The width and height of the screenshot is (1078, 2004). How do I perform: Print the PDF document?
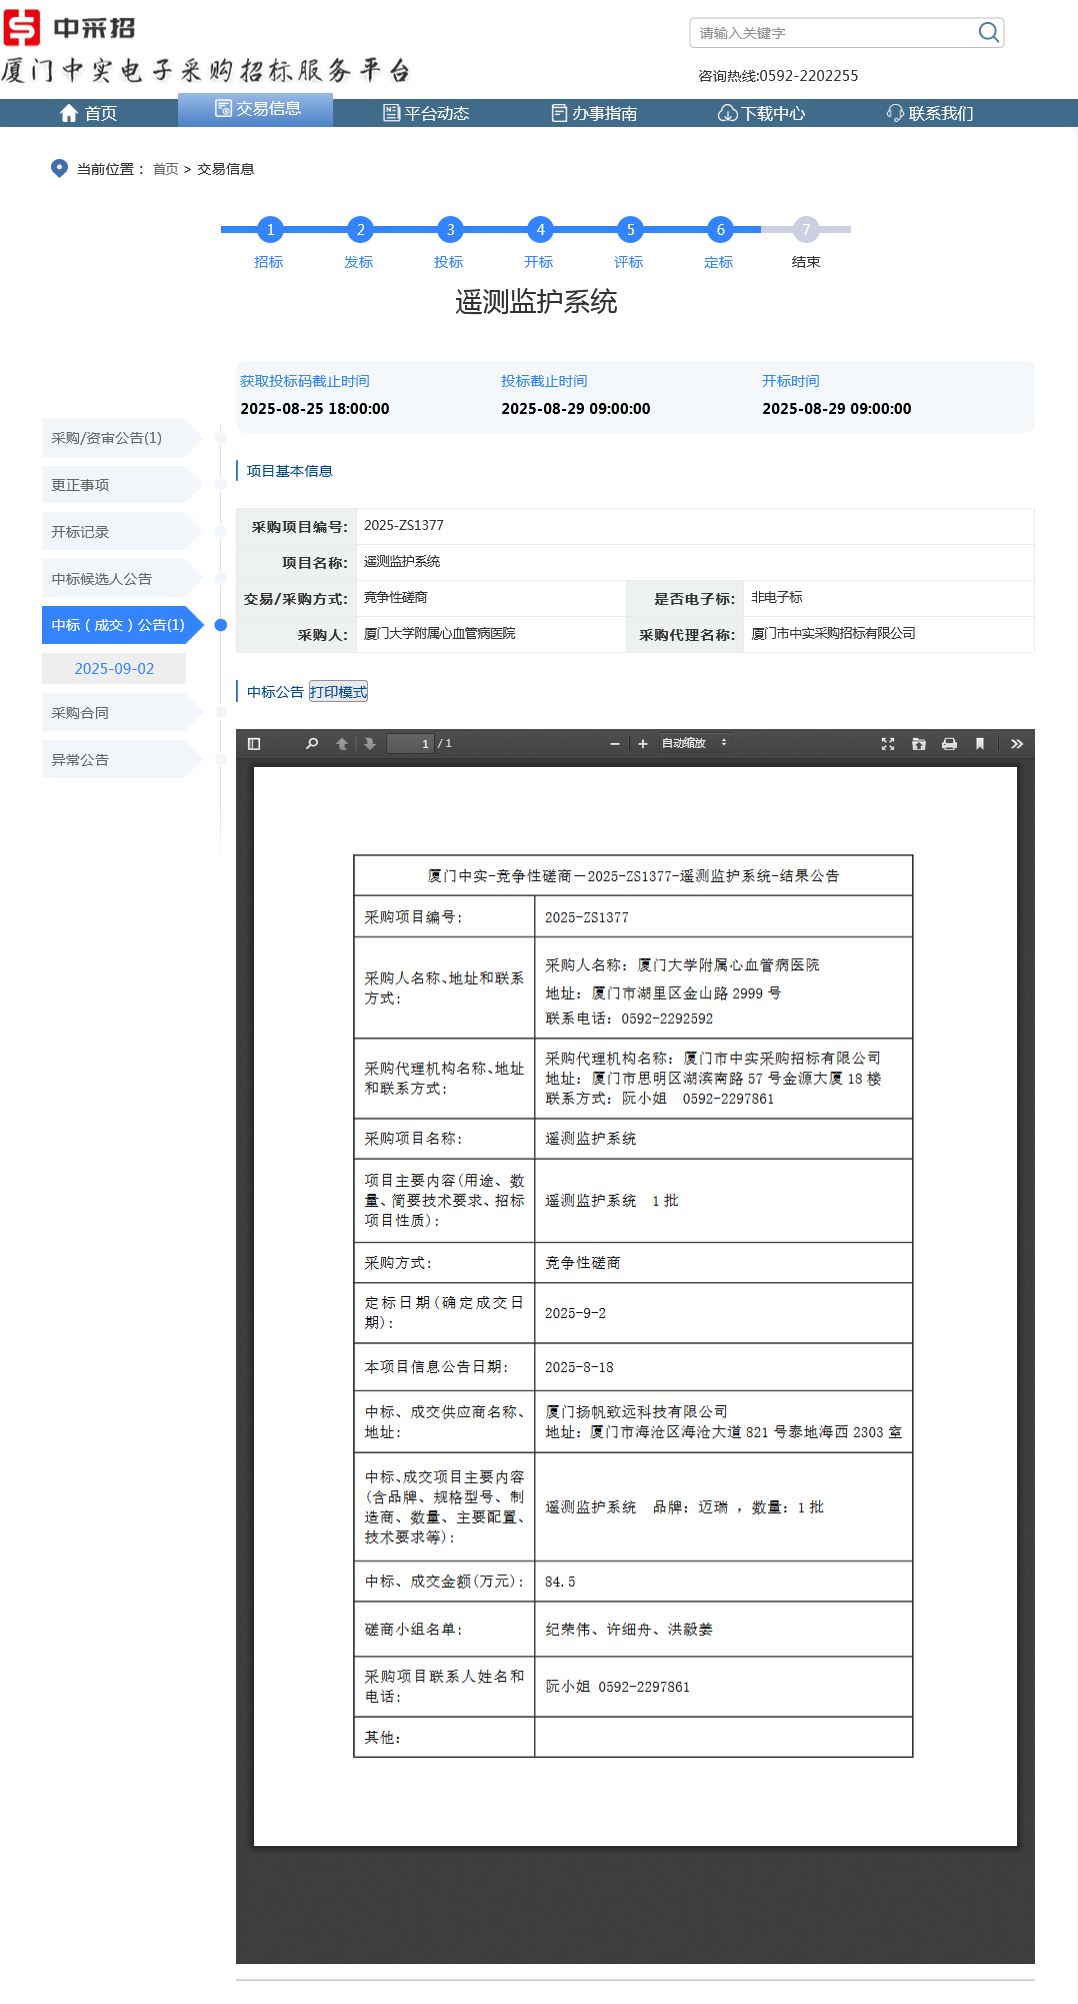[x=949, y=744]
